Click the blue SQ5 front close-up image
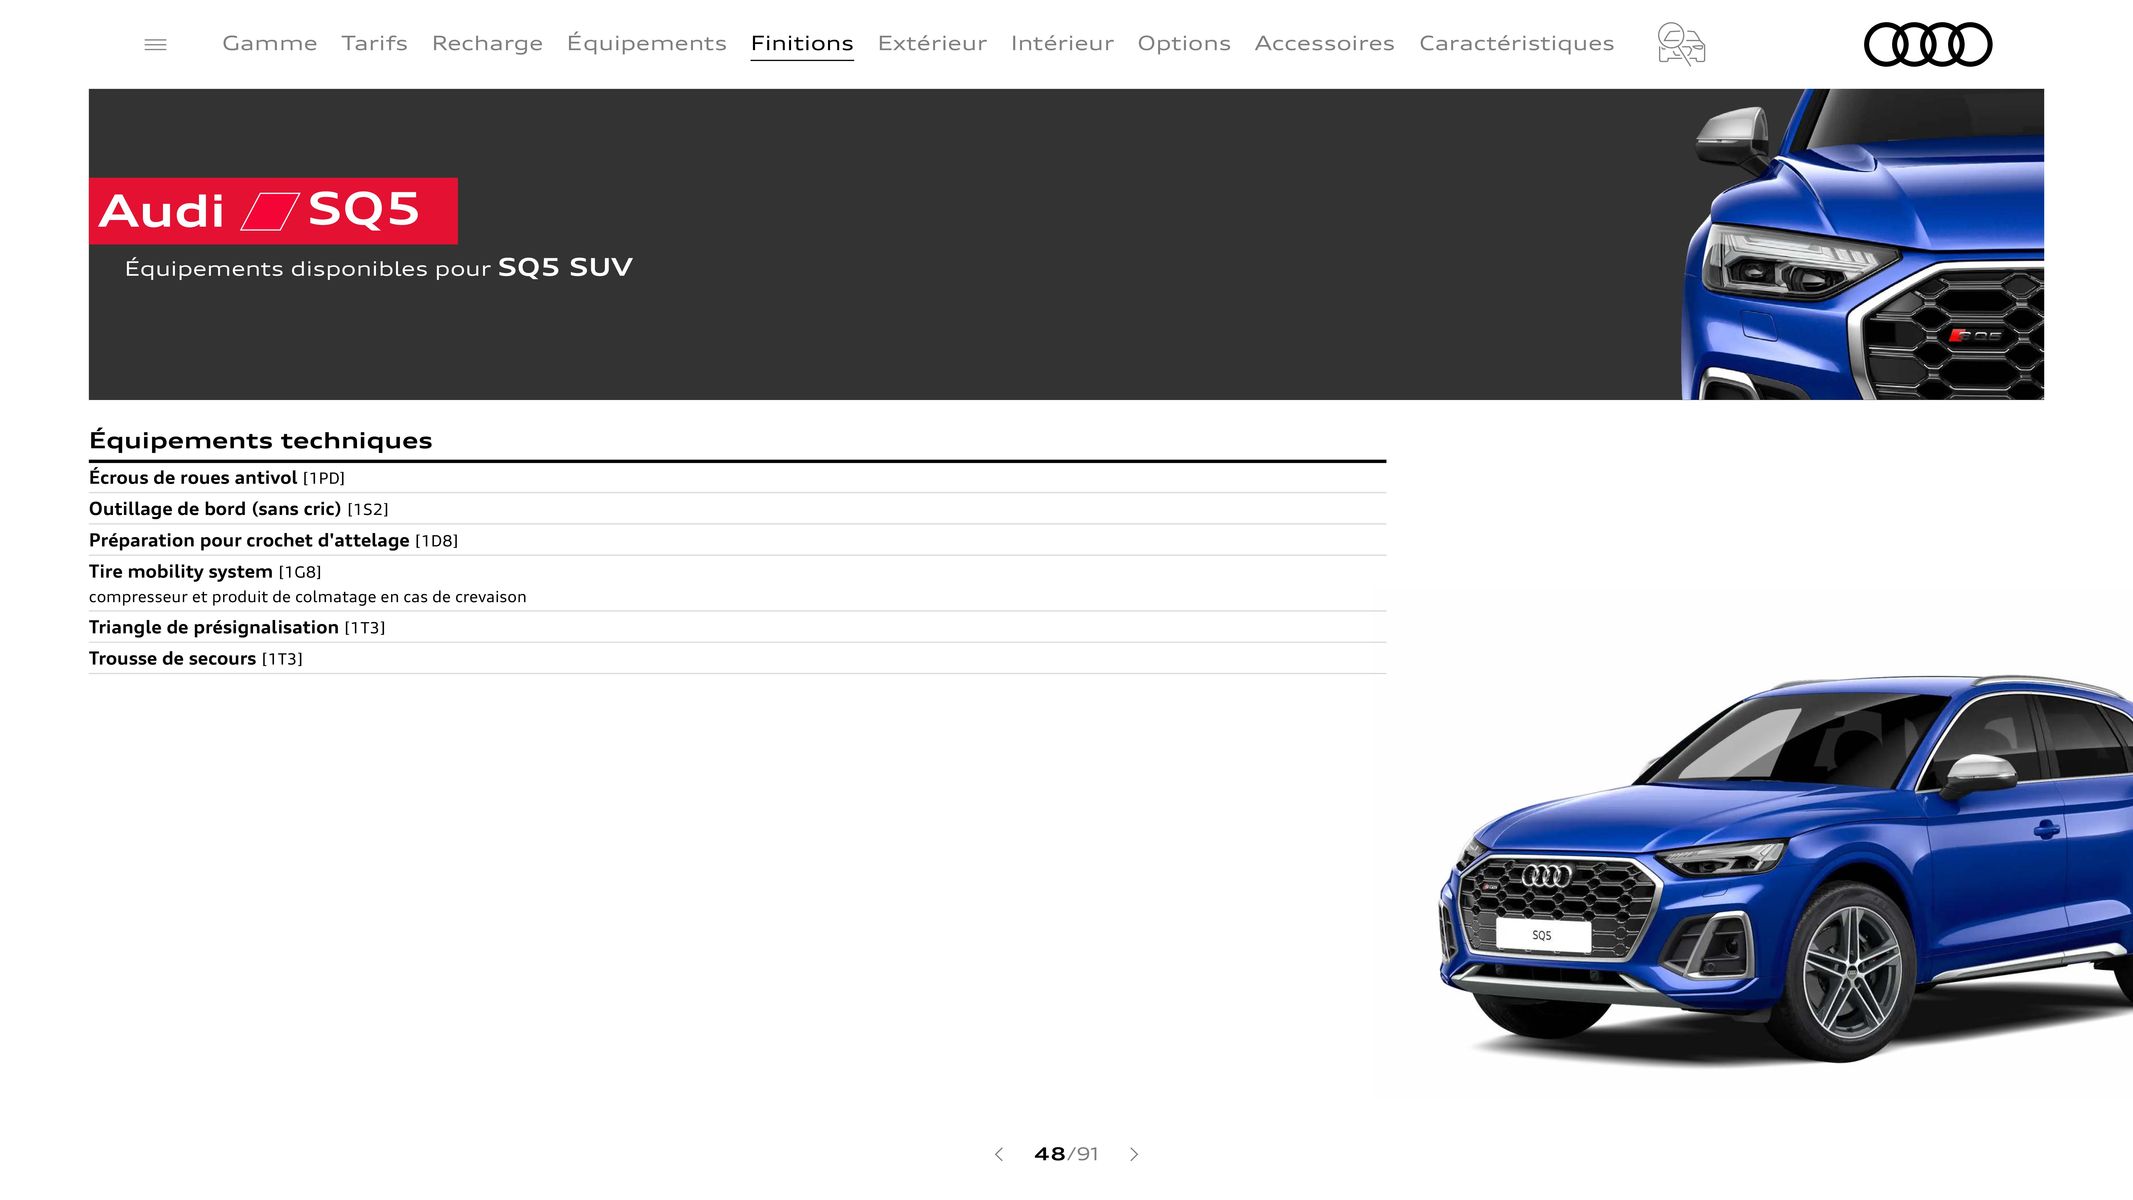This screenshot has width=2133, height=1200. [x=1862, y=244]
